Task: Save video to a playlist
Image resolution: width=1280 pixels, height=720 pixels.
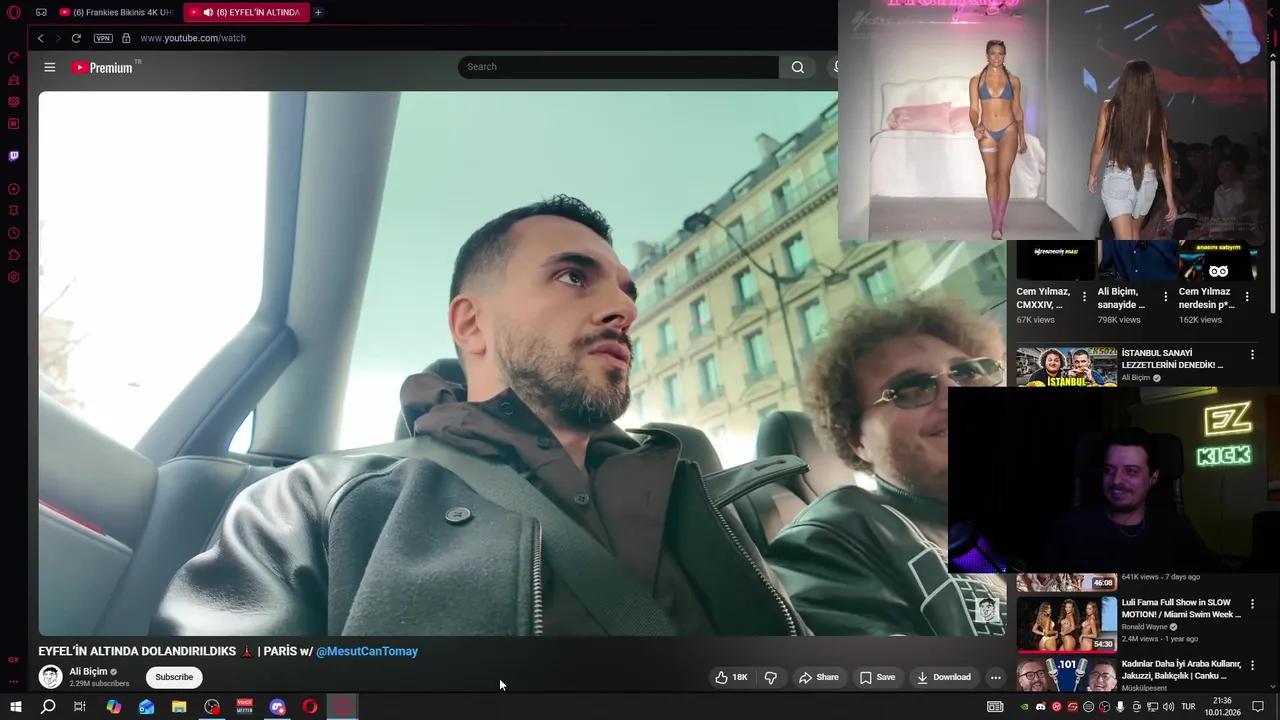Action: [x=877, y=677]
